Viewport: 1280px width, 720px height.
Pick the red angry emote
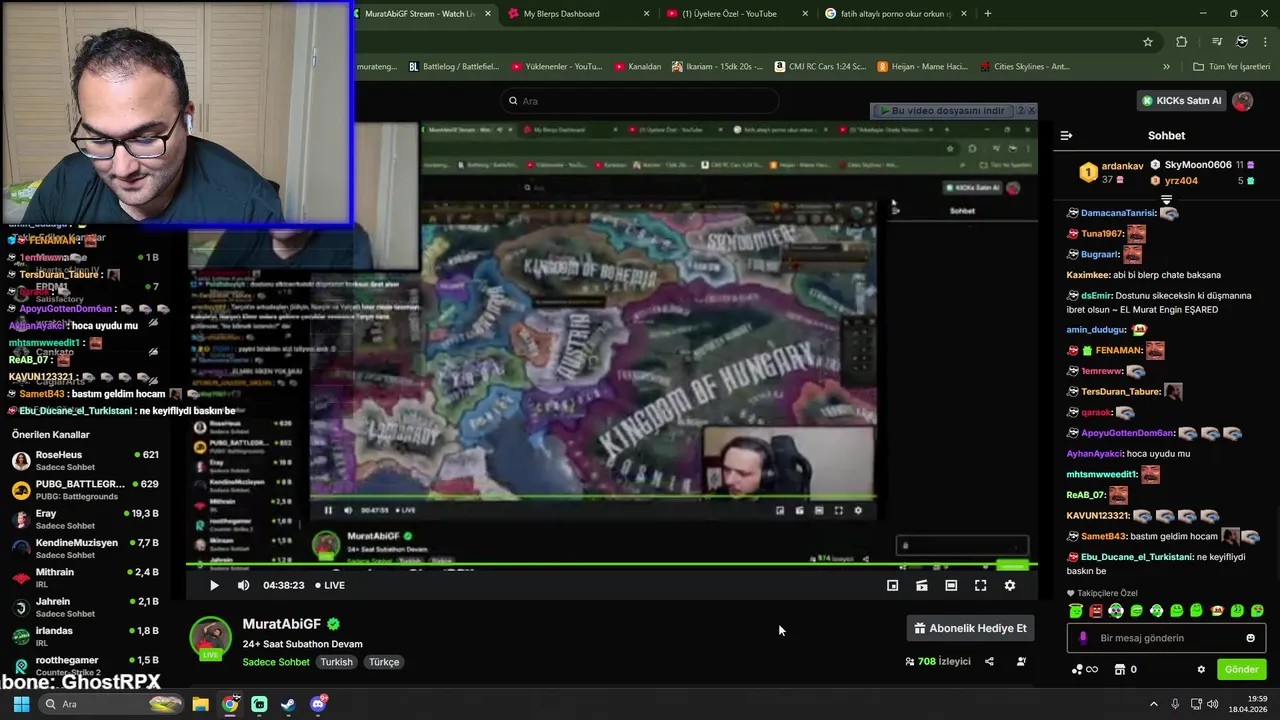point(1096,611)
